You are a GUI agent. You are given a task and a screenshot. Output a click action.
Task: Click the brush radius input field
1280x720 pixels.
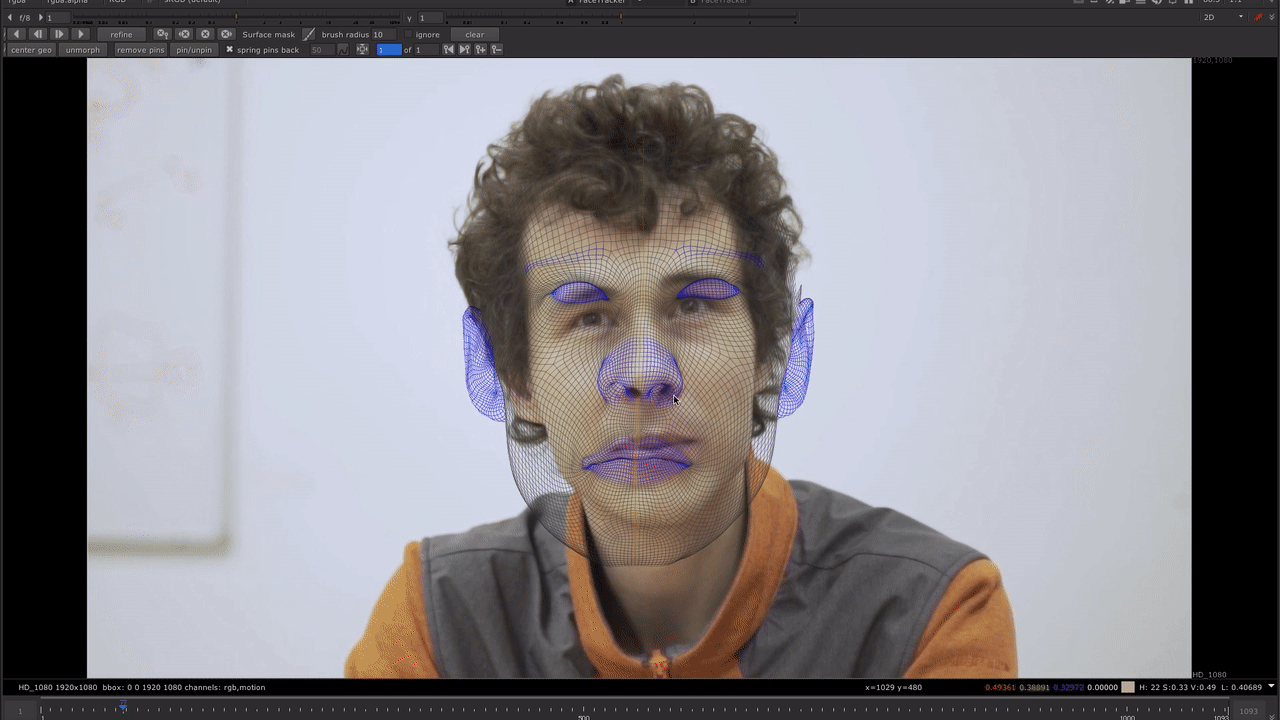384,34
